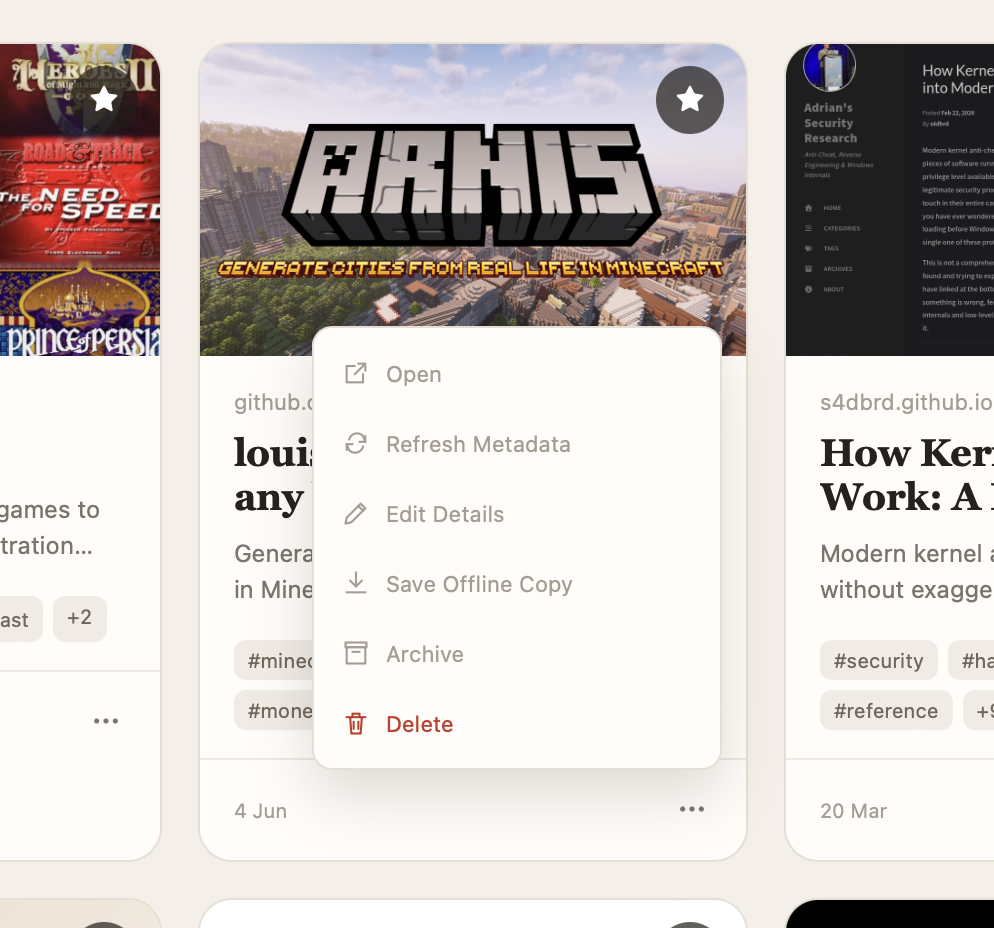Choose Open from the context menu
The width and height of the screenshot is (994, 928).
pyautogui.click(x=517, y=375)
